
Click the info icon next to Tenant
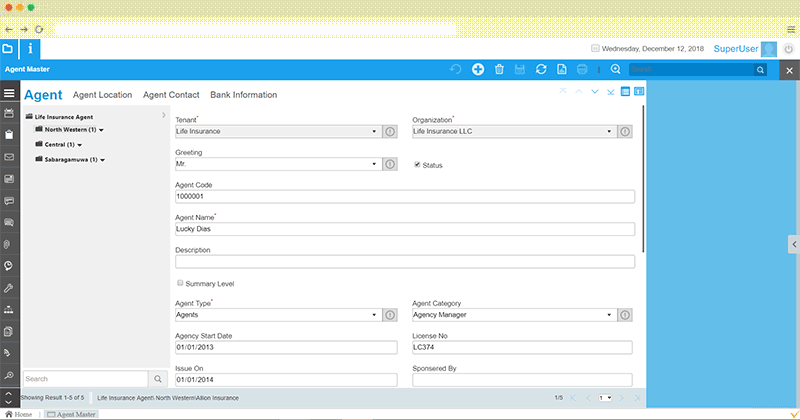point(390,131)
